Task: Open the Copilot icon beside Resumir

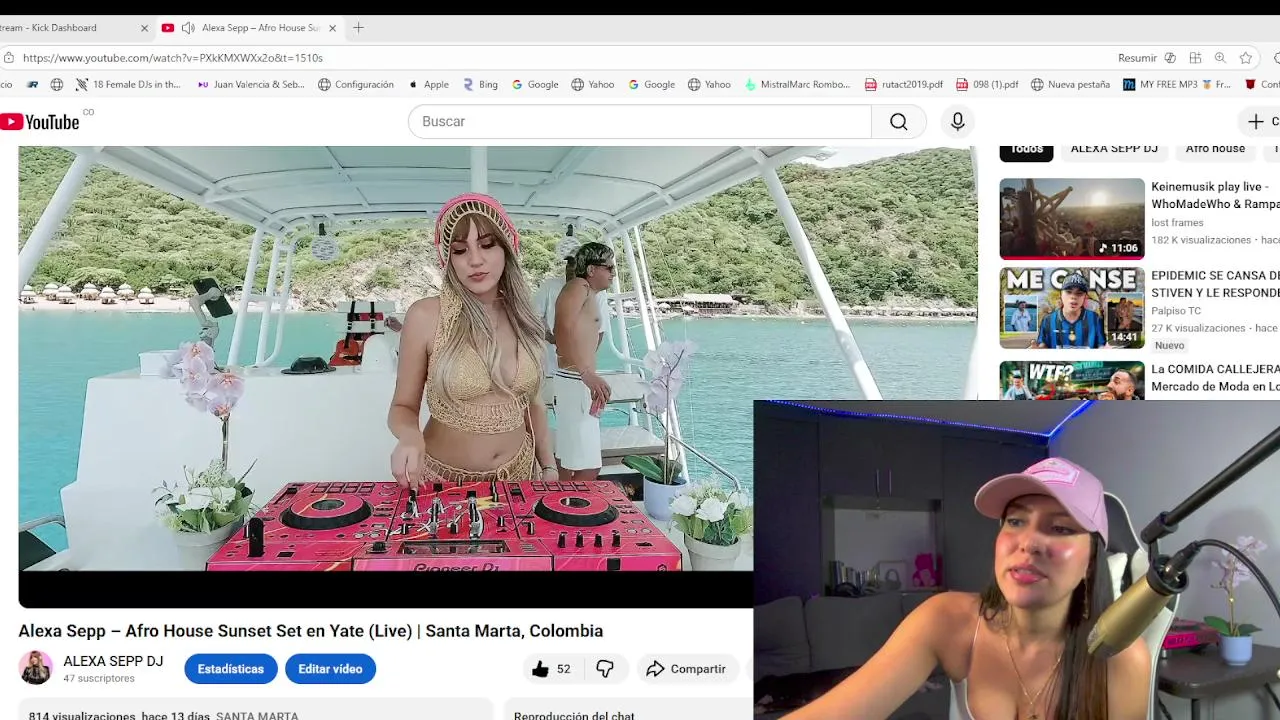Action: (1170, 58)
